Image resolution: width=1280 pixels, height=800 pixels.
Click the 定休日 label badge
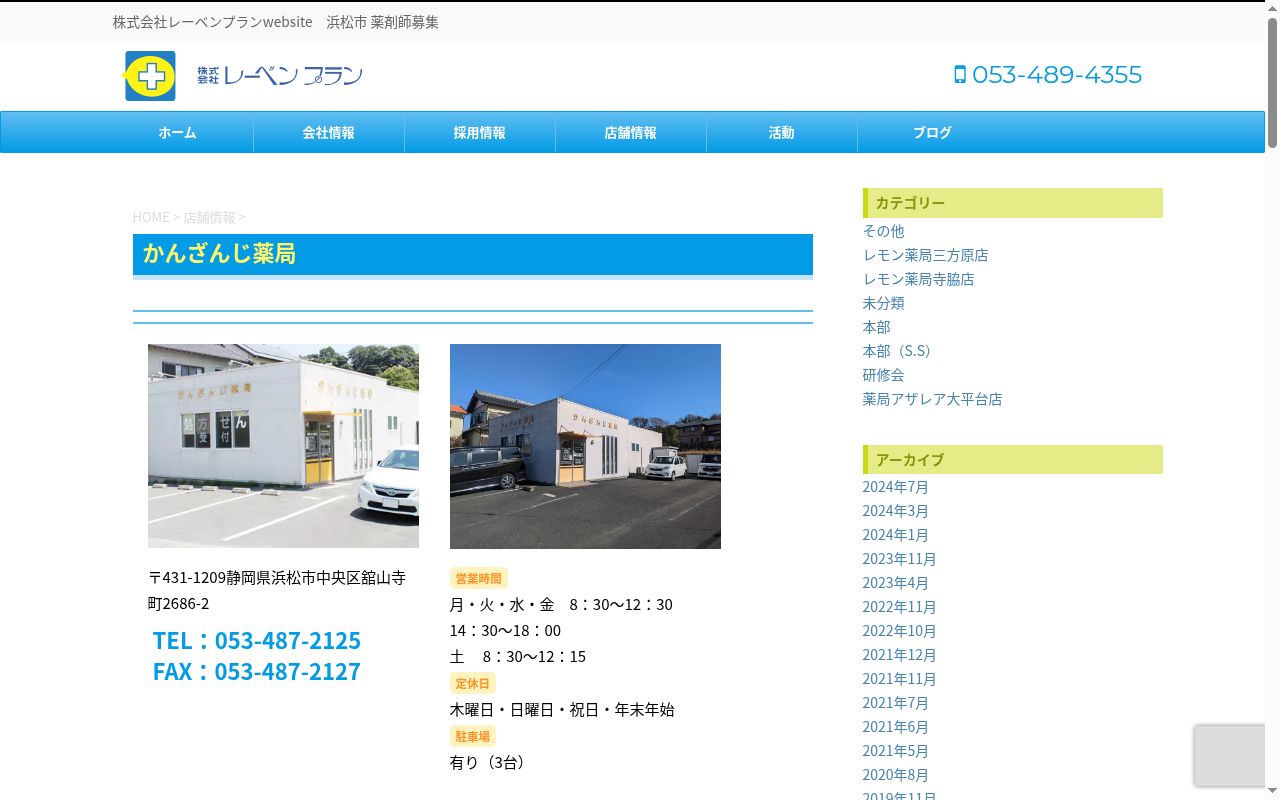point(473,683)
